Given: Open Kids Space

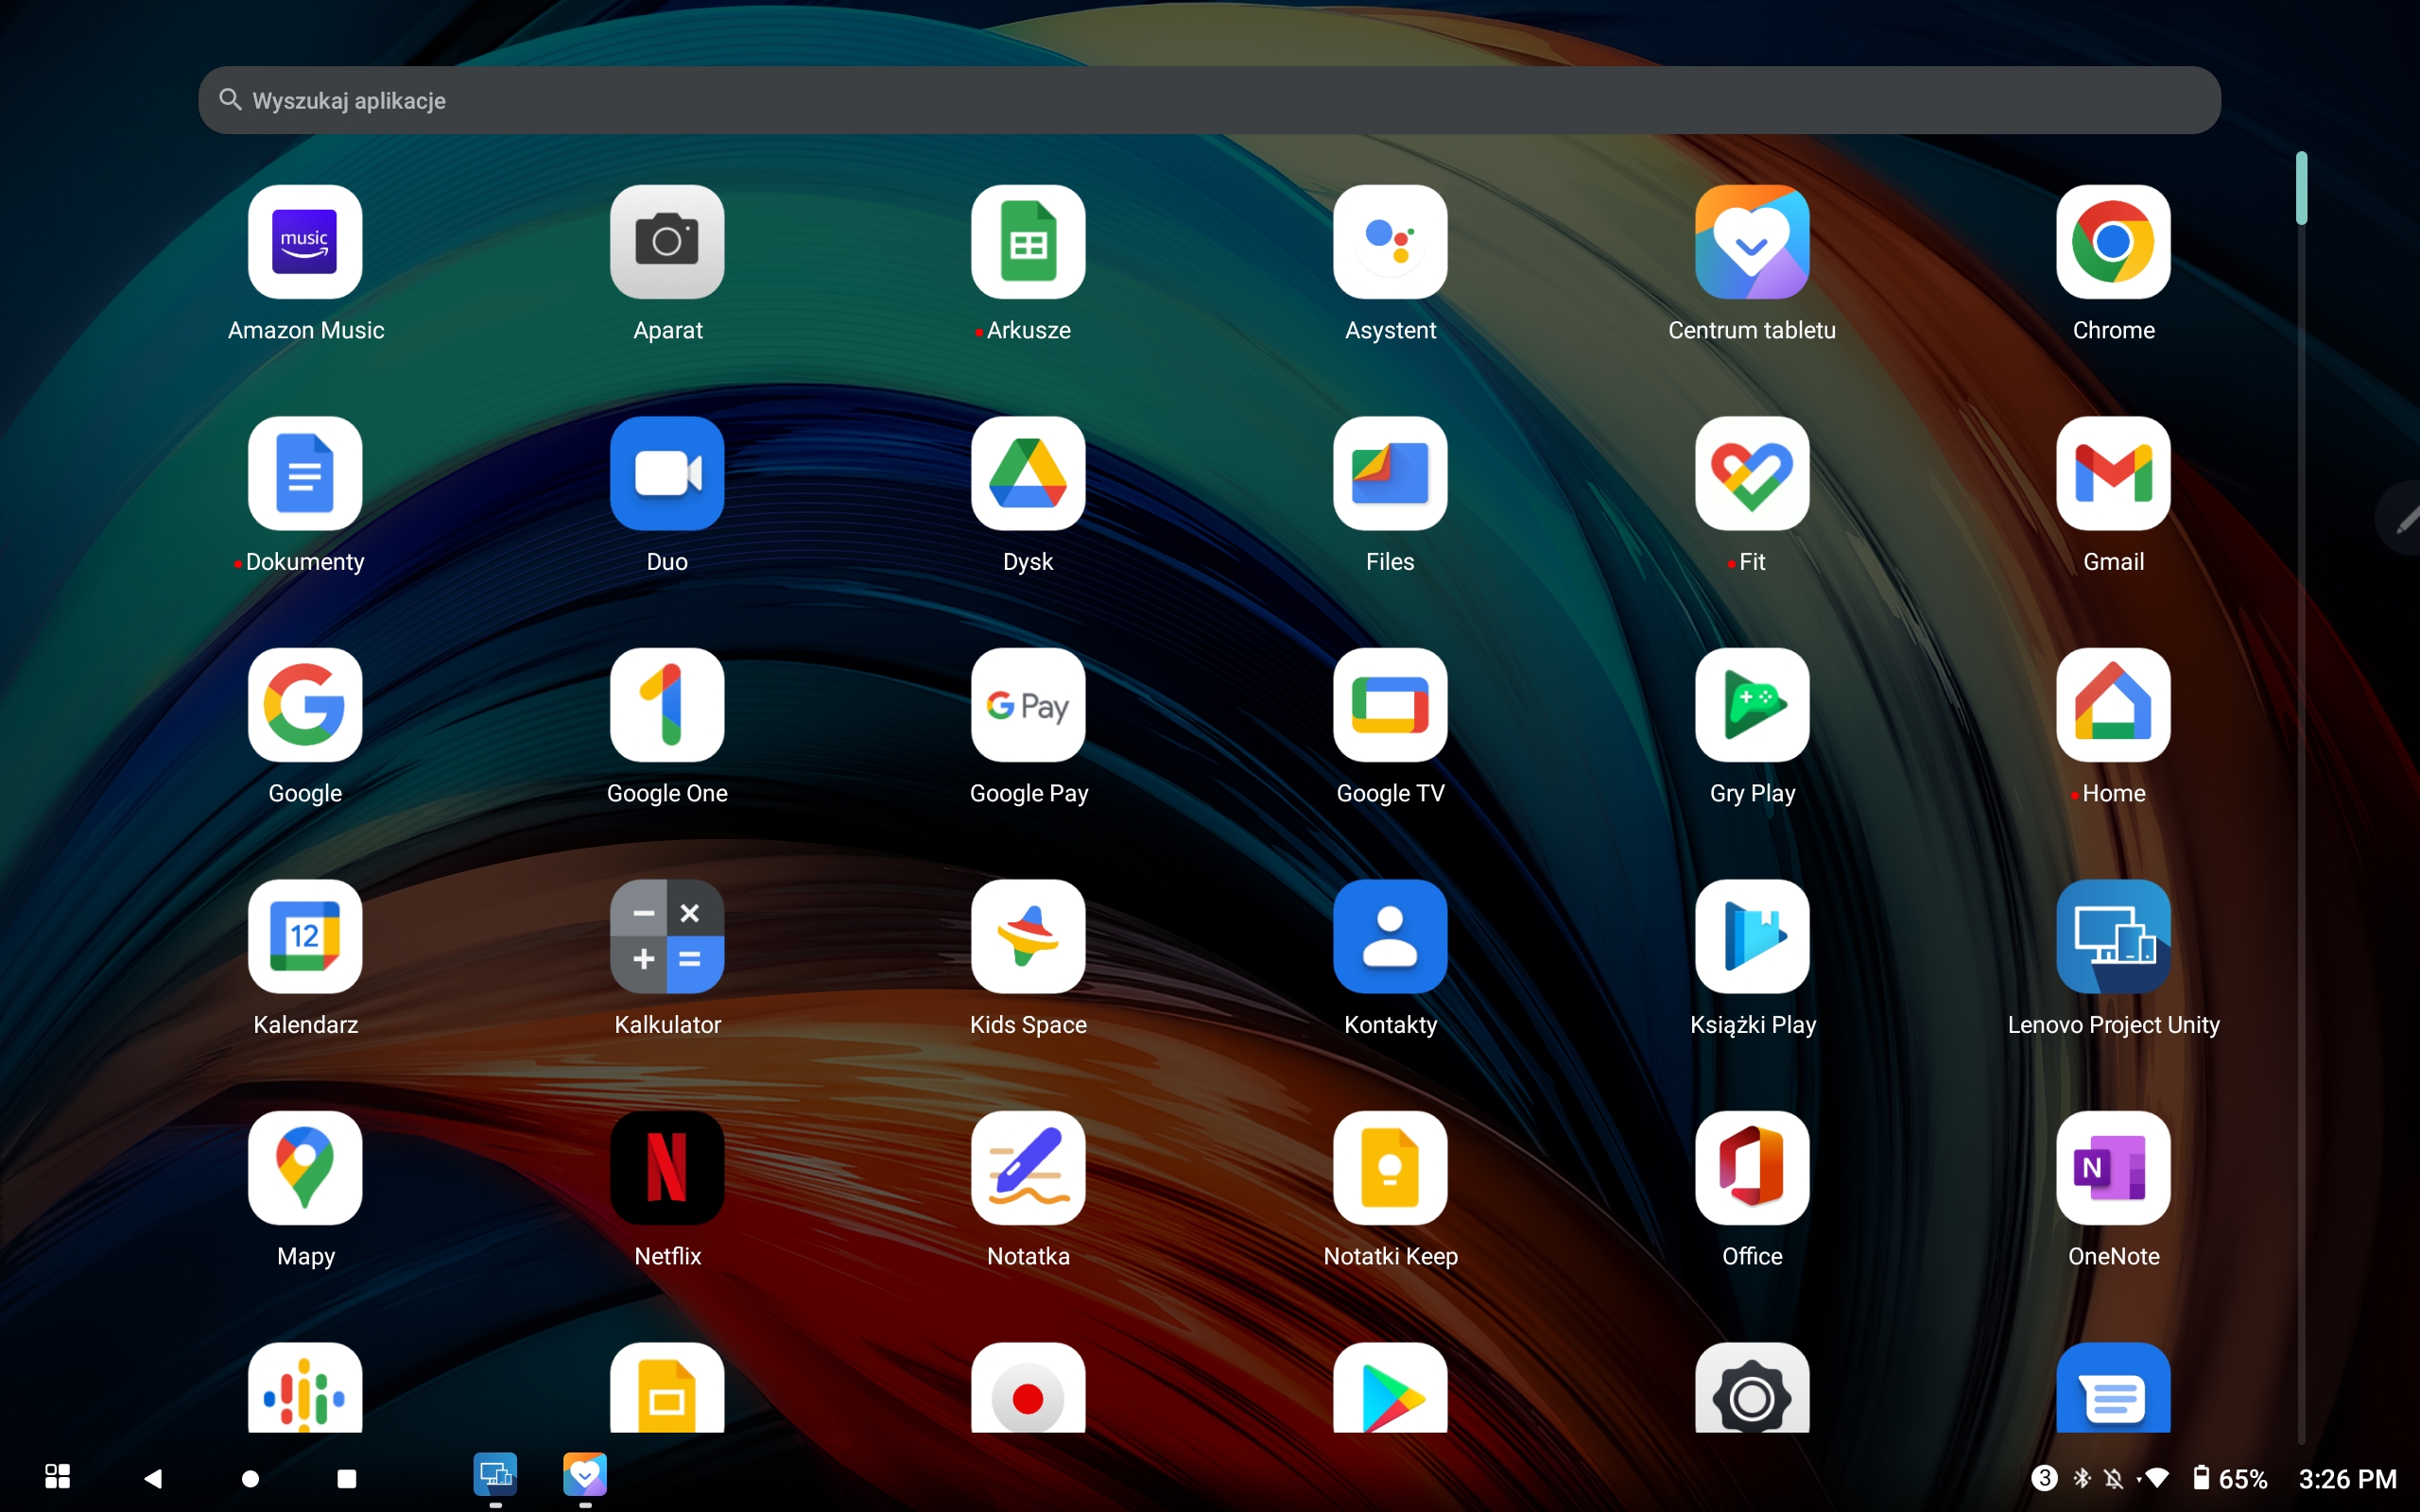Looking at the screenshot, I should click(1028, 936).
